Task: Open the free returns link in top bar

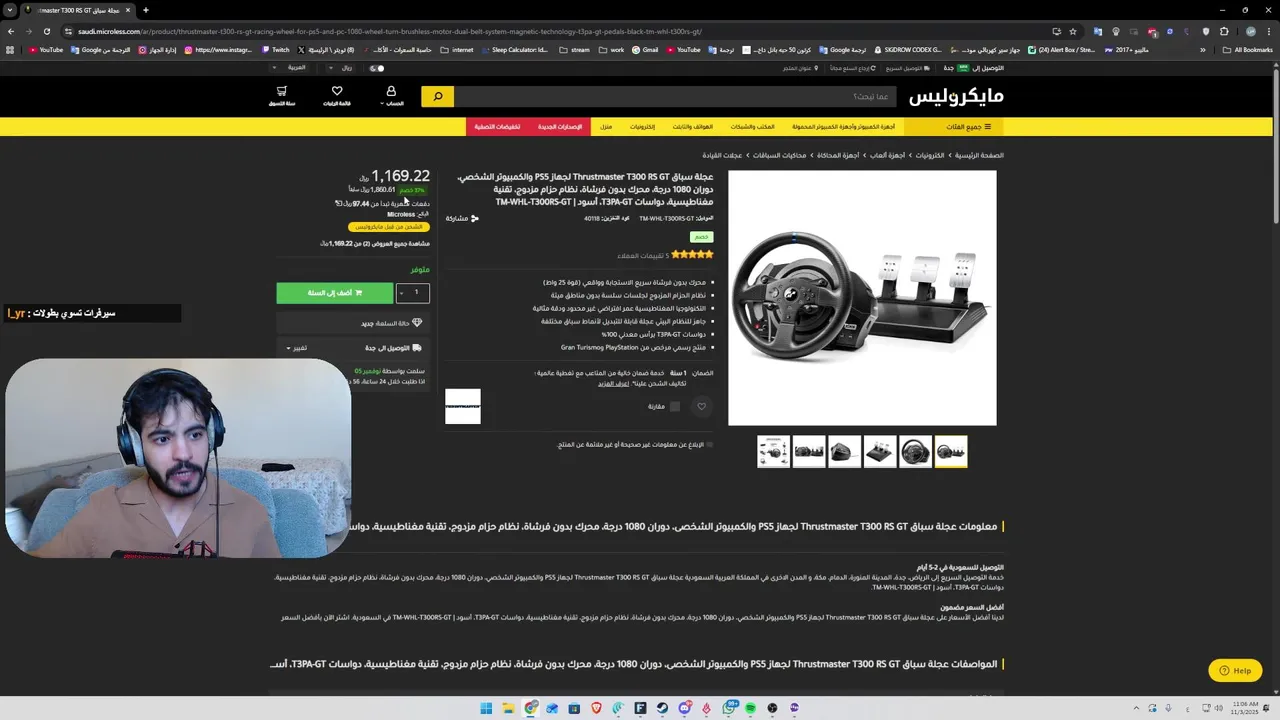Action: [x=853, y=68]
